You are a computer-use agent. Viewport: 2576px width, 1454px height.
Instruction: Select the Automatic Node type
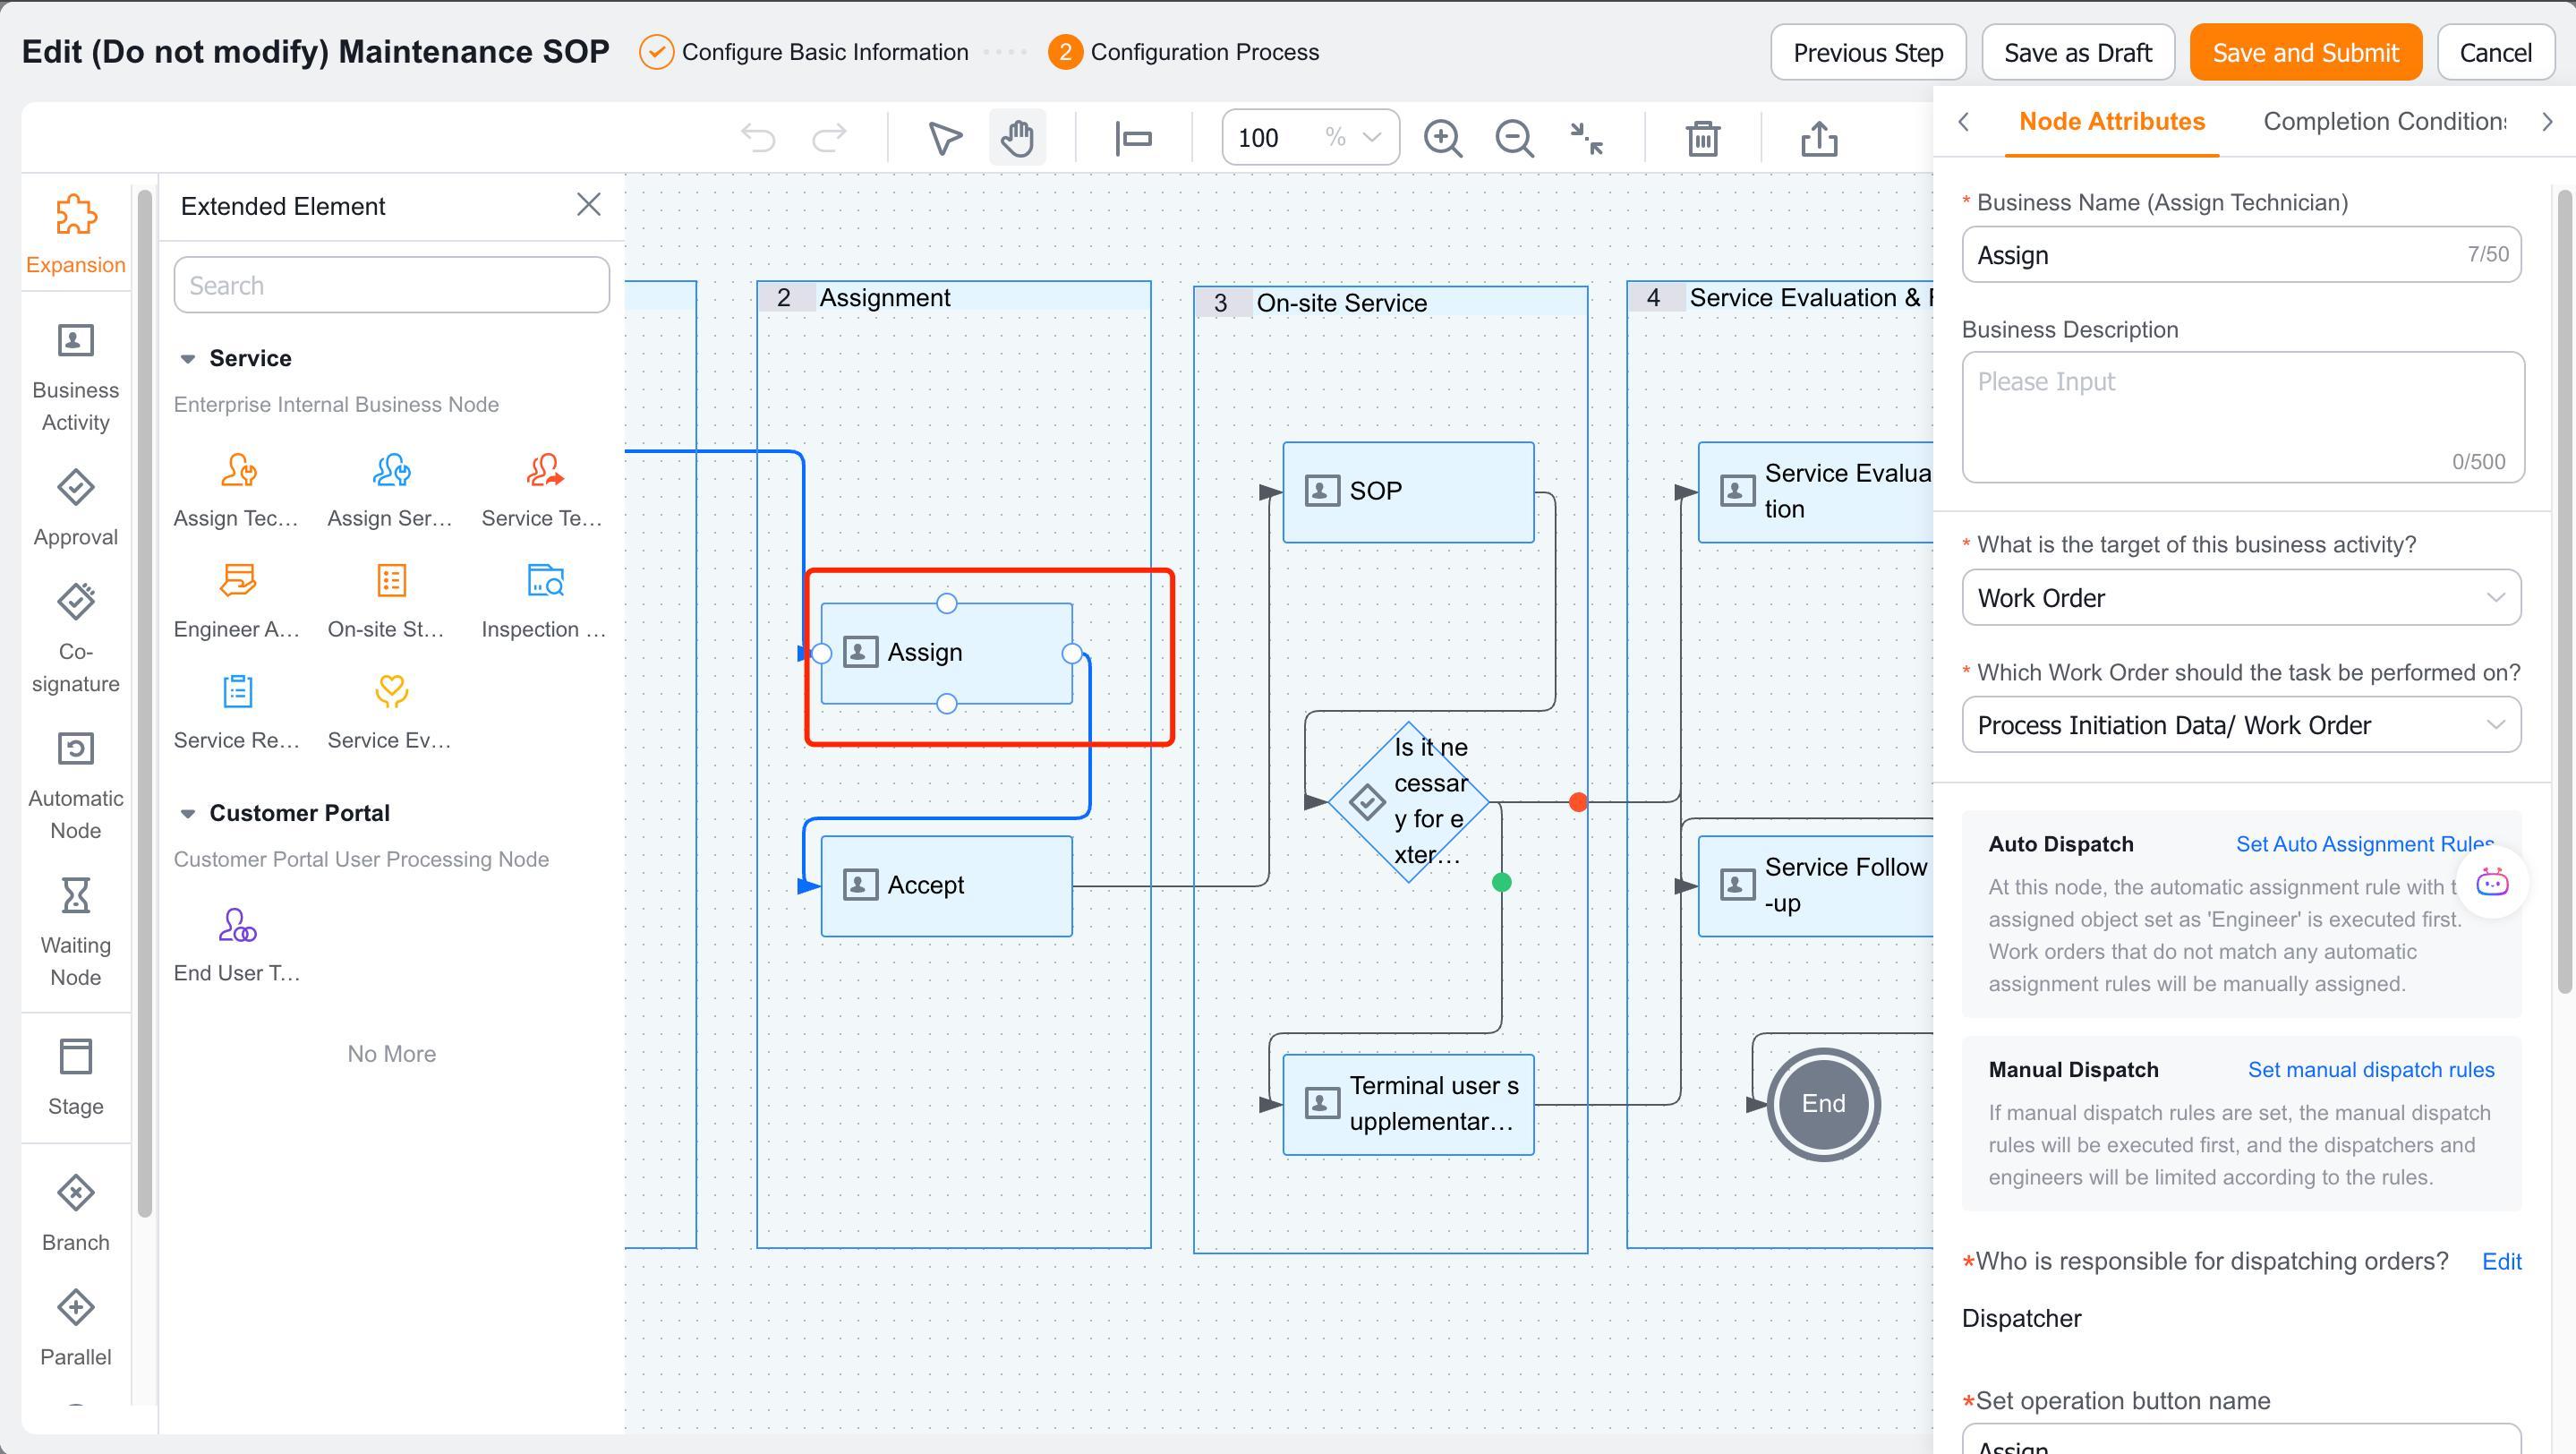click(76, 786)
